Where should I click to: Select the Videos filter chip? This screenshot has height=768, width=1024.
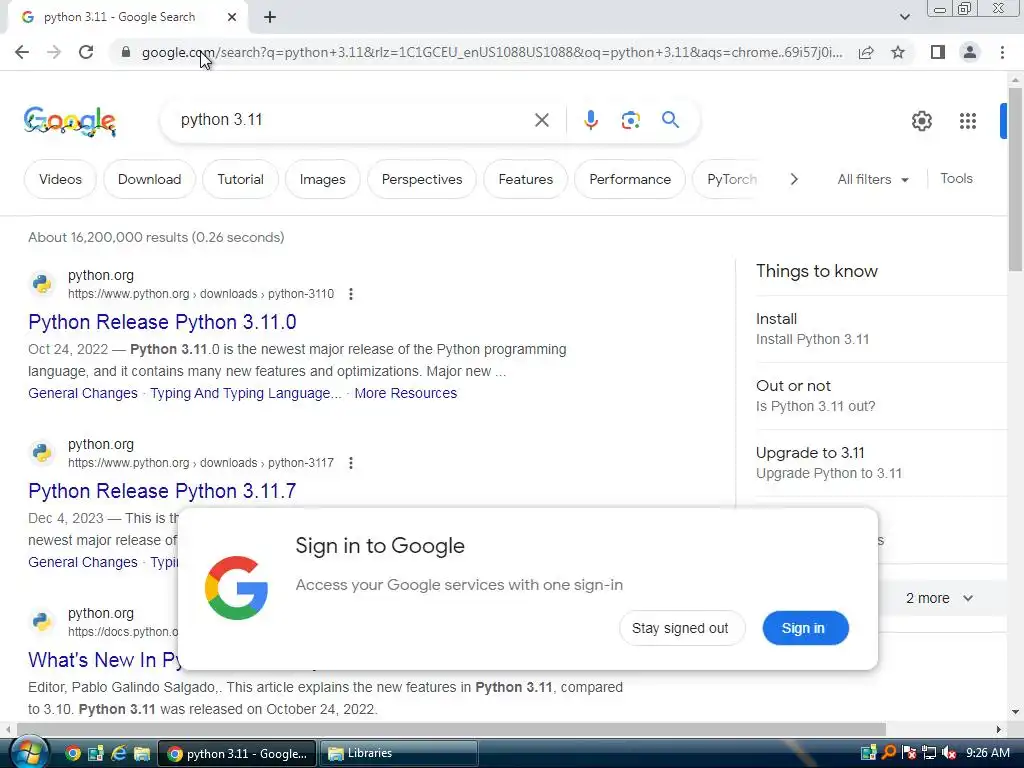(x=60, y=179)
